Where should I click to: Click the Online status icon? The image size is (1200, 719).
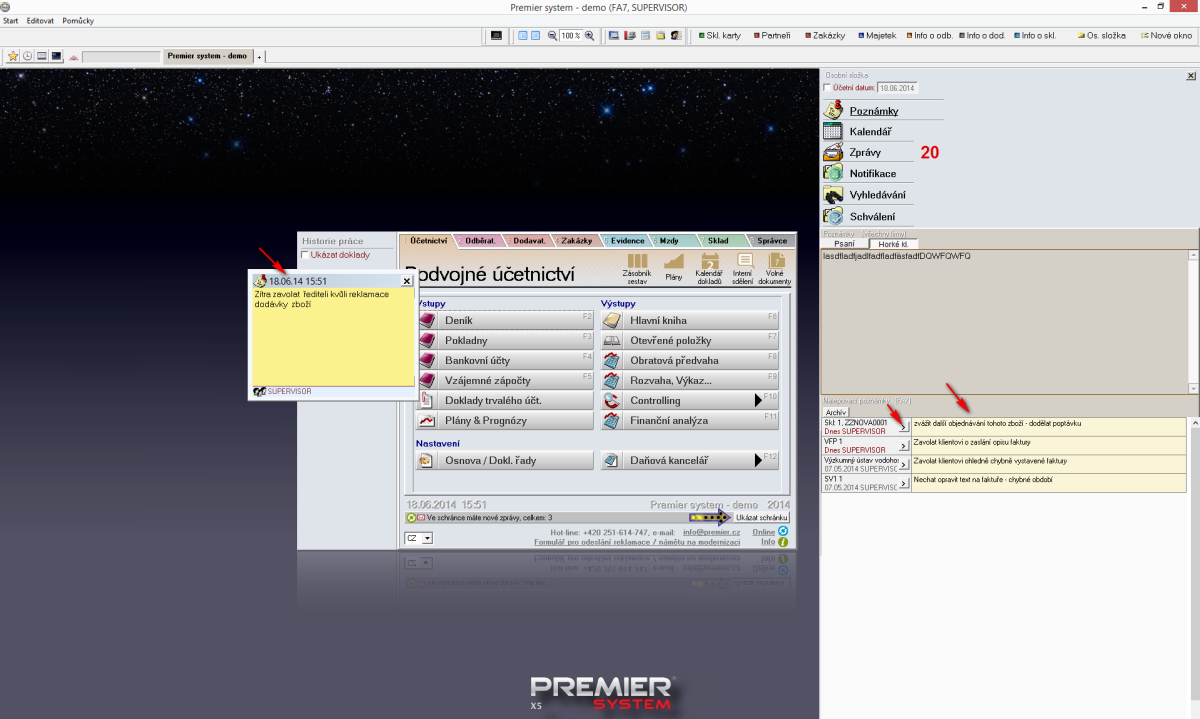(783, 532)
